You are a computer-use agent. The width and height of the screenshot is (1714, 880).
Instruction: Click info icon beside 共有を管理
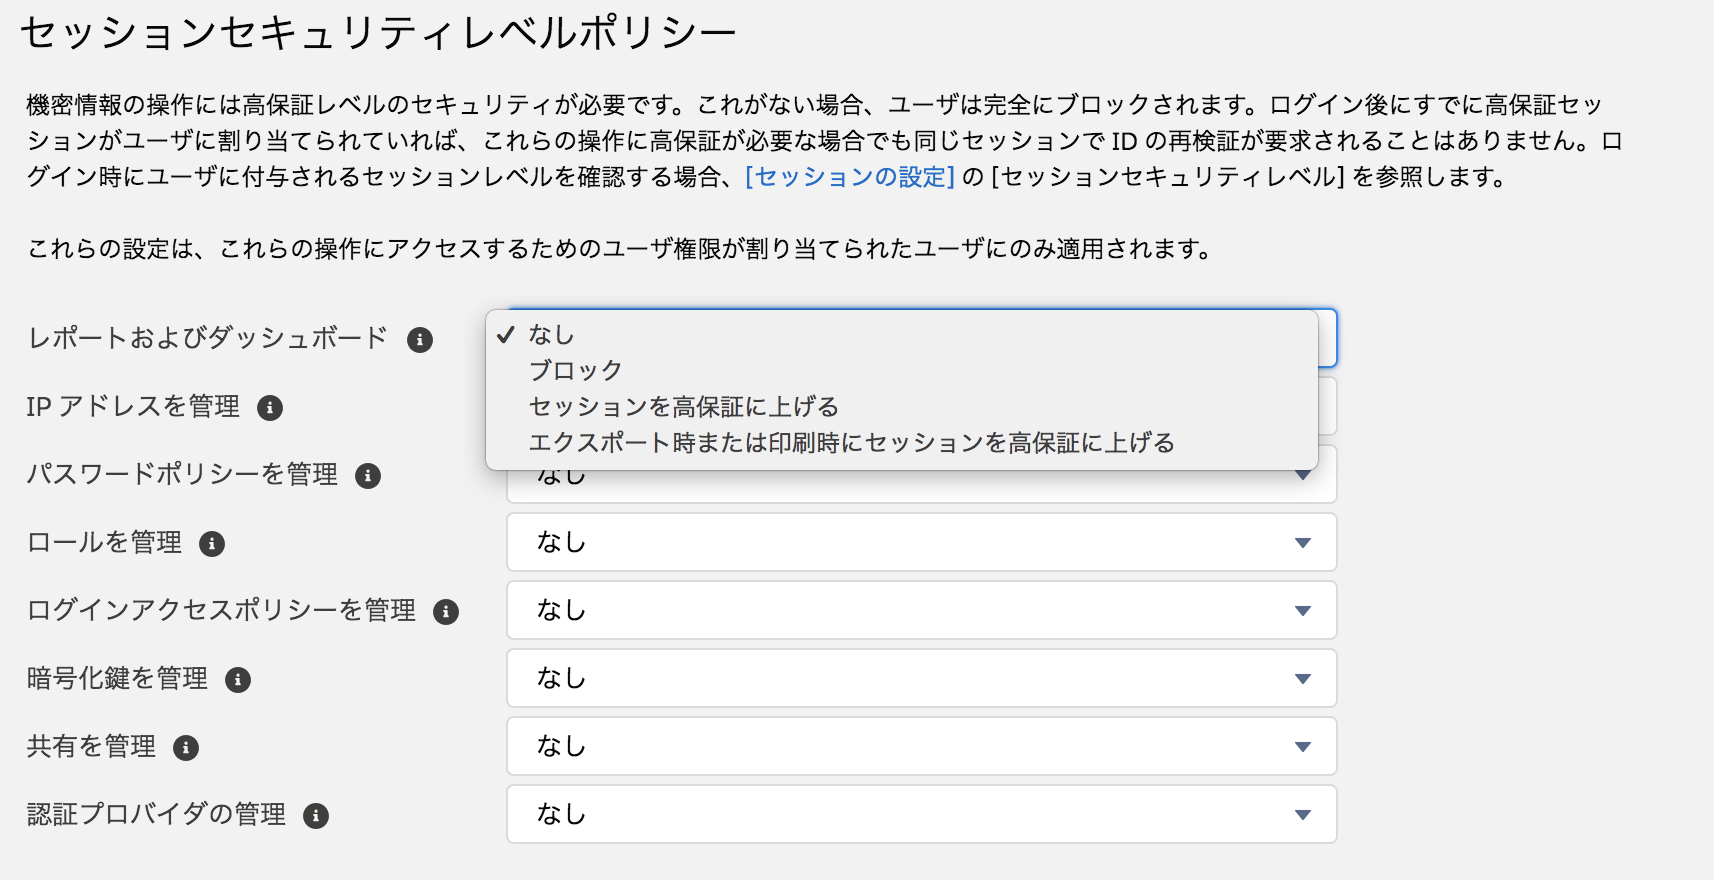click(186, 748)
